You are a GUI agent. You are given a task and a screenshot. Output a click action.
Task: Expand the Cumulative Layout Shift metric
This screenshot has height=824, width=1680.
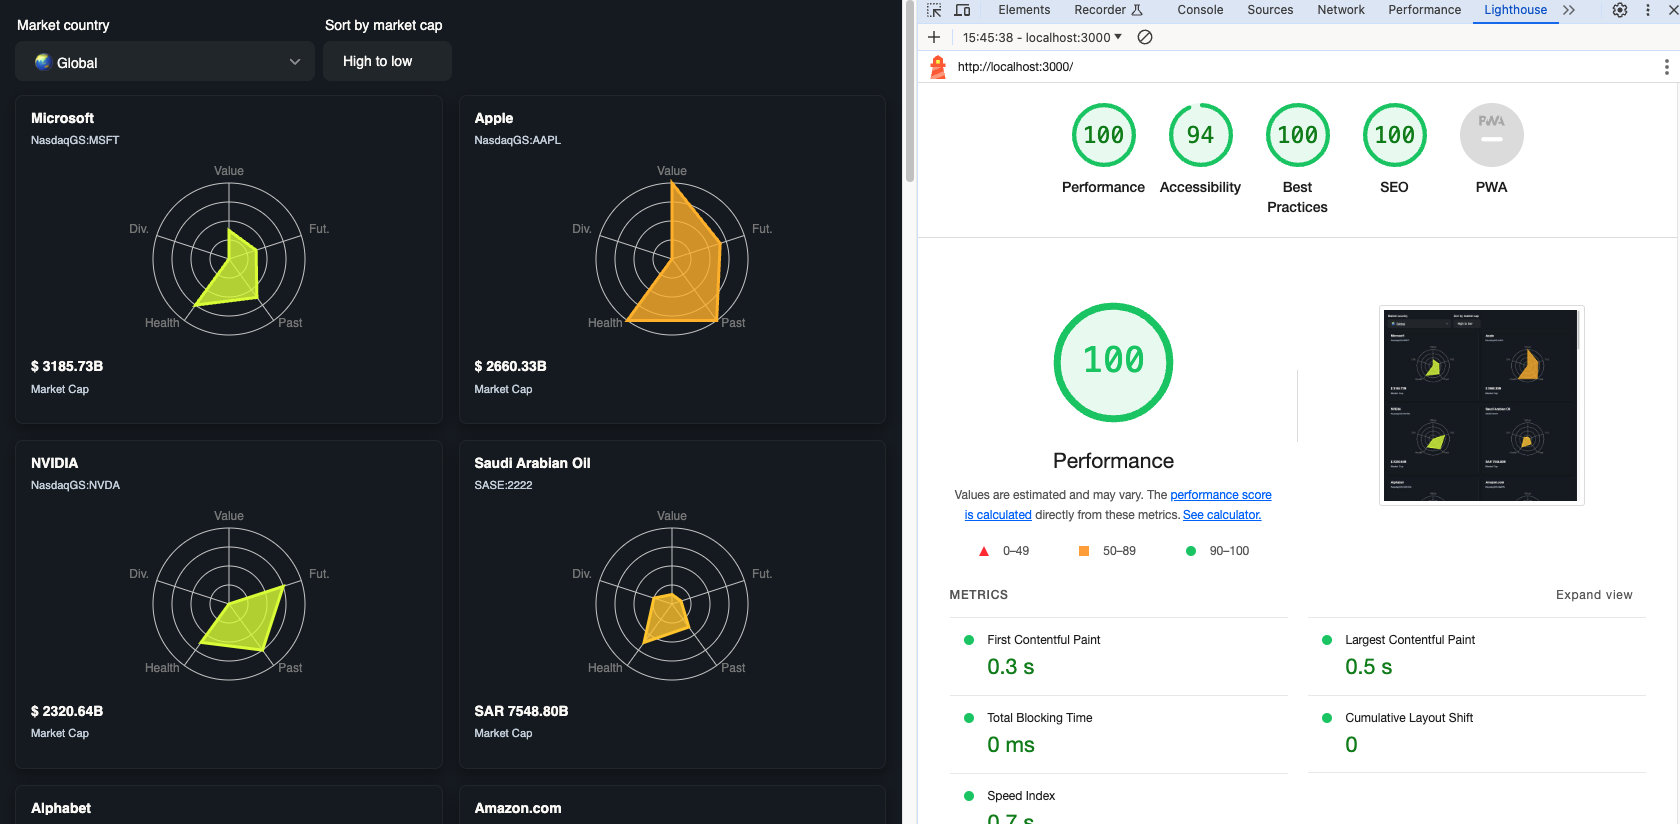coord(1476,734)
